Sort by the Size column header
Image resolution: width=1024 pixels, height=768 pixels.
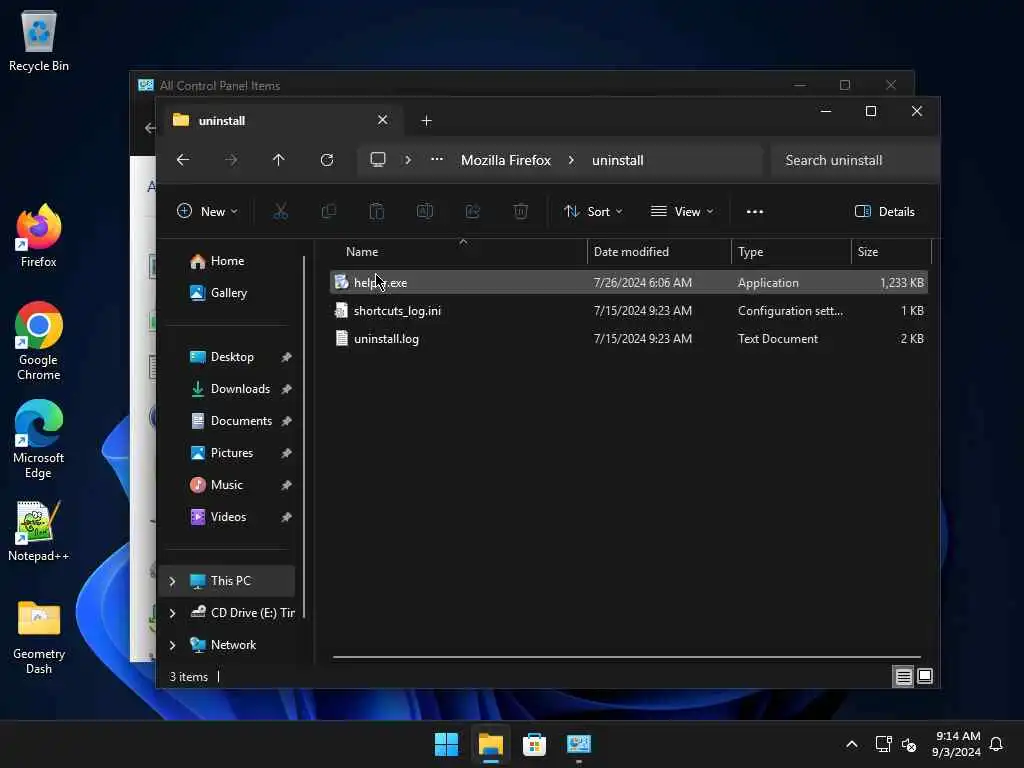coord(891,251)
